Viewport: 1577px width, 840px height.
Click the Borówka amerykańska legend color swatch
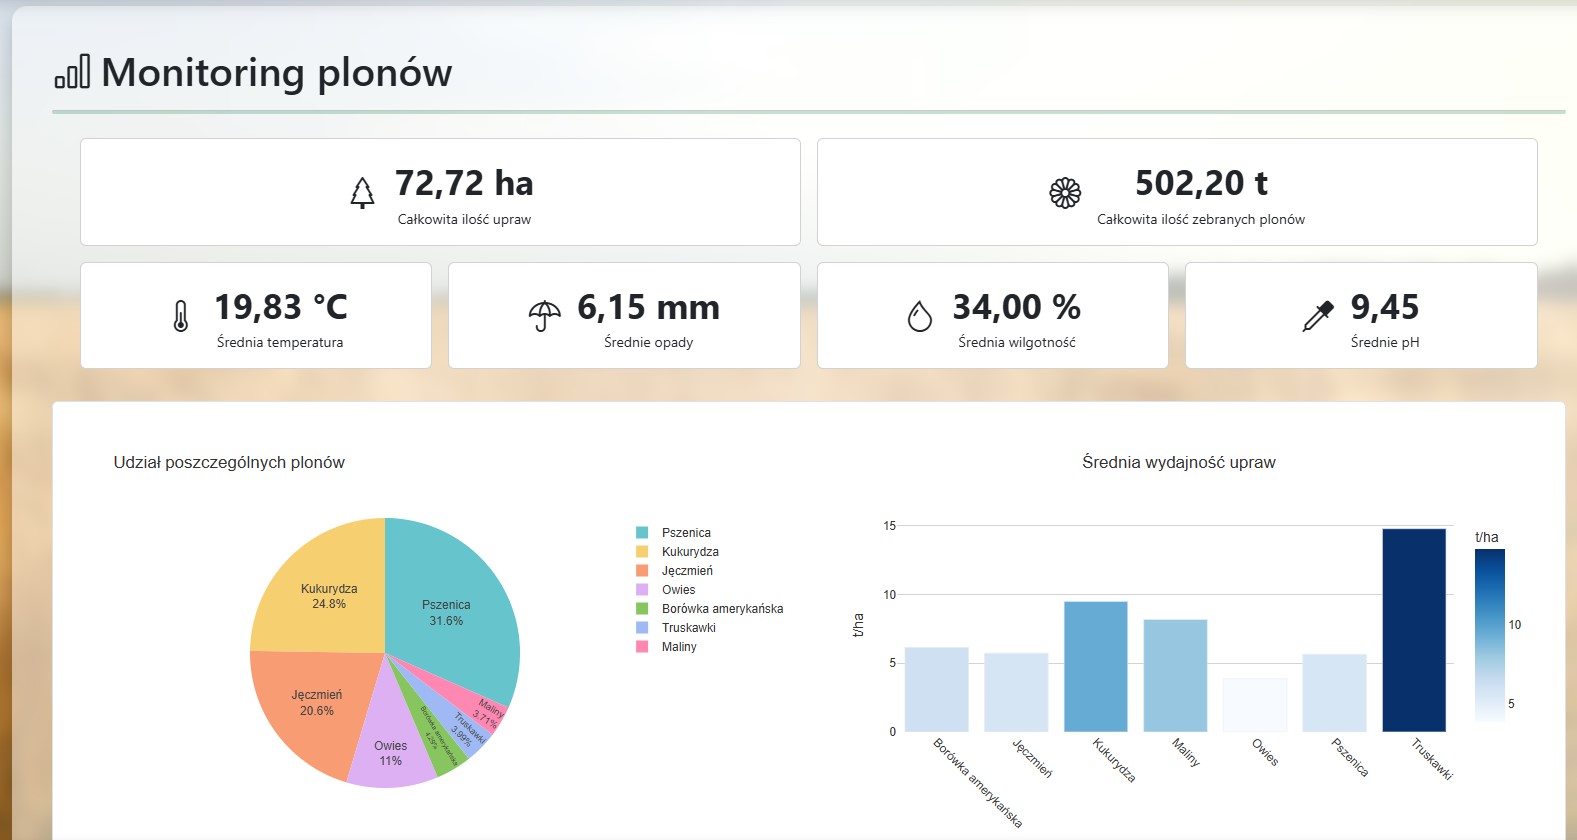pos(642,609)
